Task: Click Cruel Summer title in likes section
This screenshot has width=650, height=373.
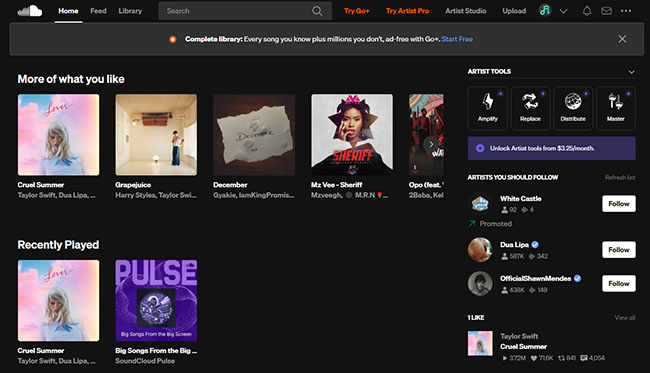Action: (524, 346)
